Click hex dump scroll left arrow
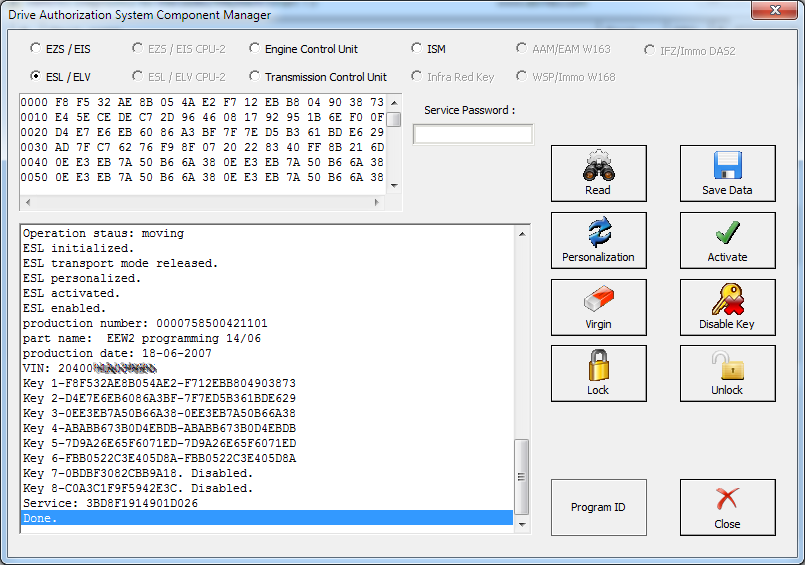Screen dimensions: 805x565 [x=28, y=202]
